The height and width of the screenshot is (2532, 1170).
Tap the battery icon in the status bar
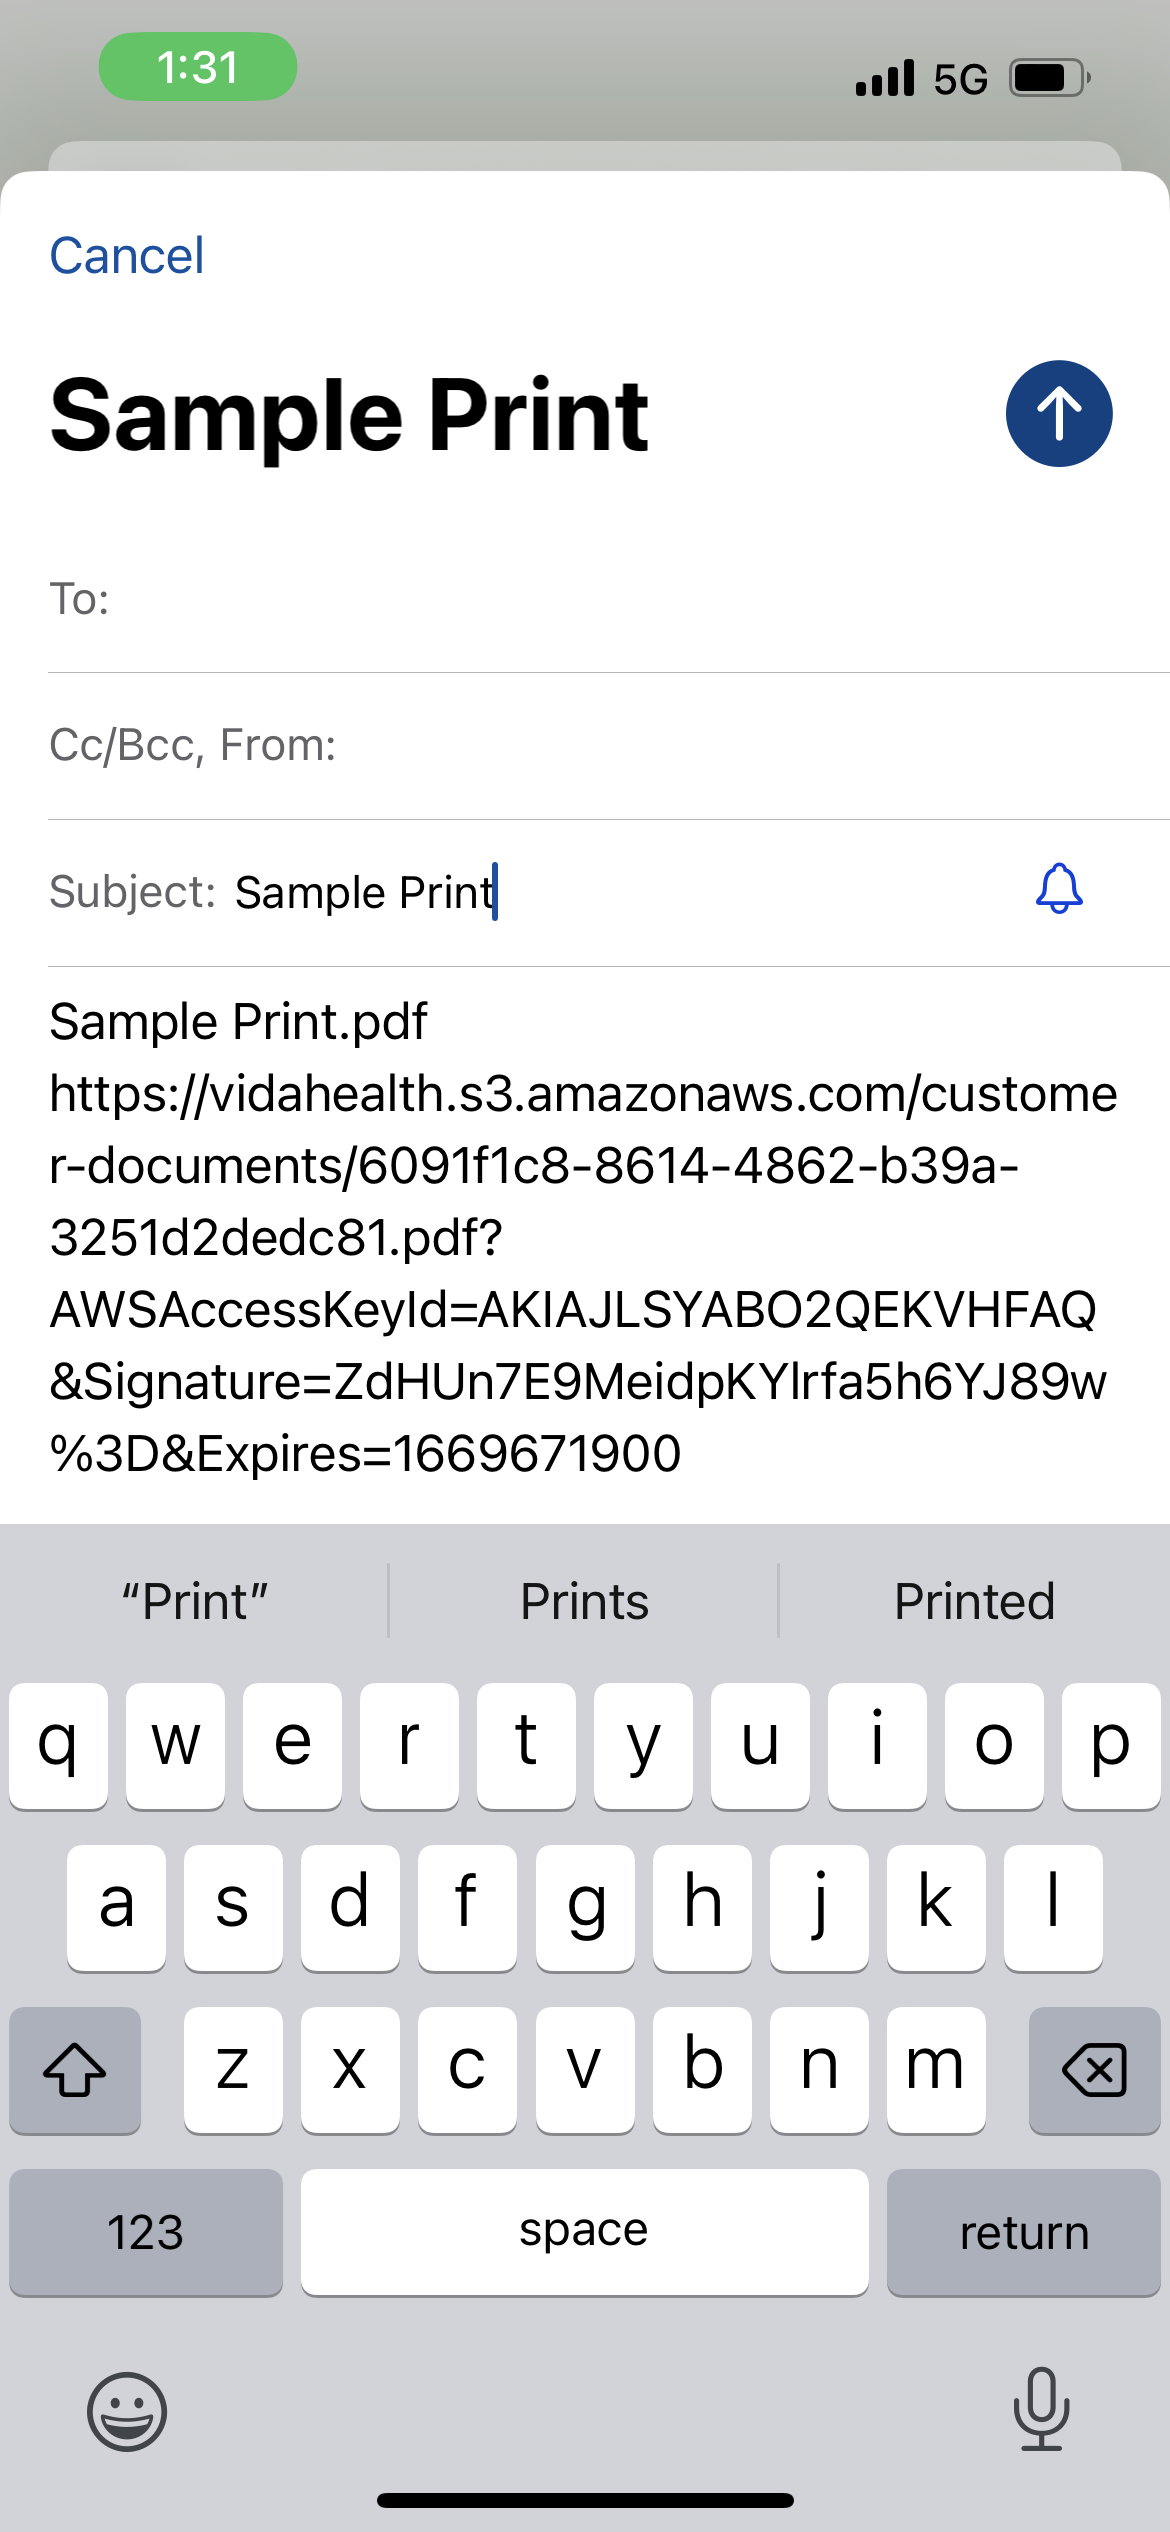[x=1048, y=78]
